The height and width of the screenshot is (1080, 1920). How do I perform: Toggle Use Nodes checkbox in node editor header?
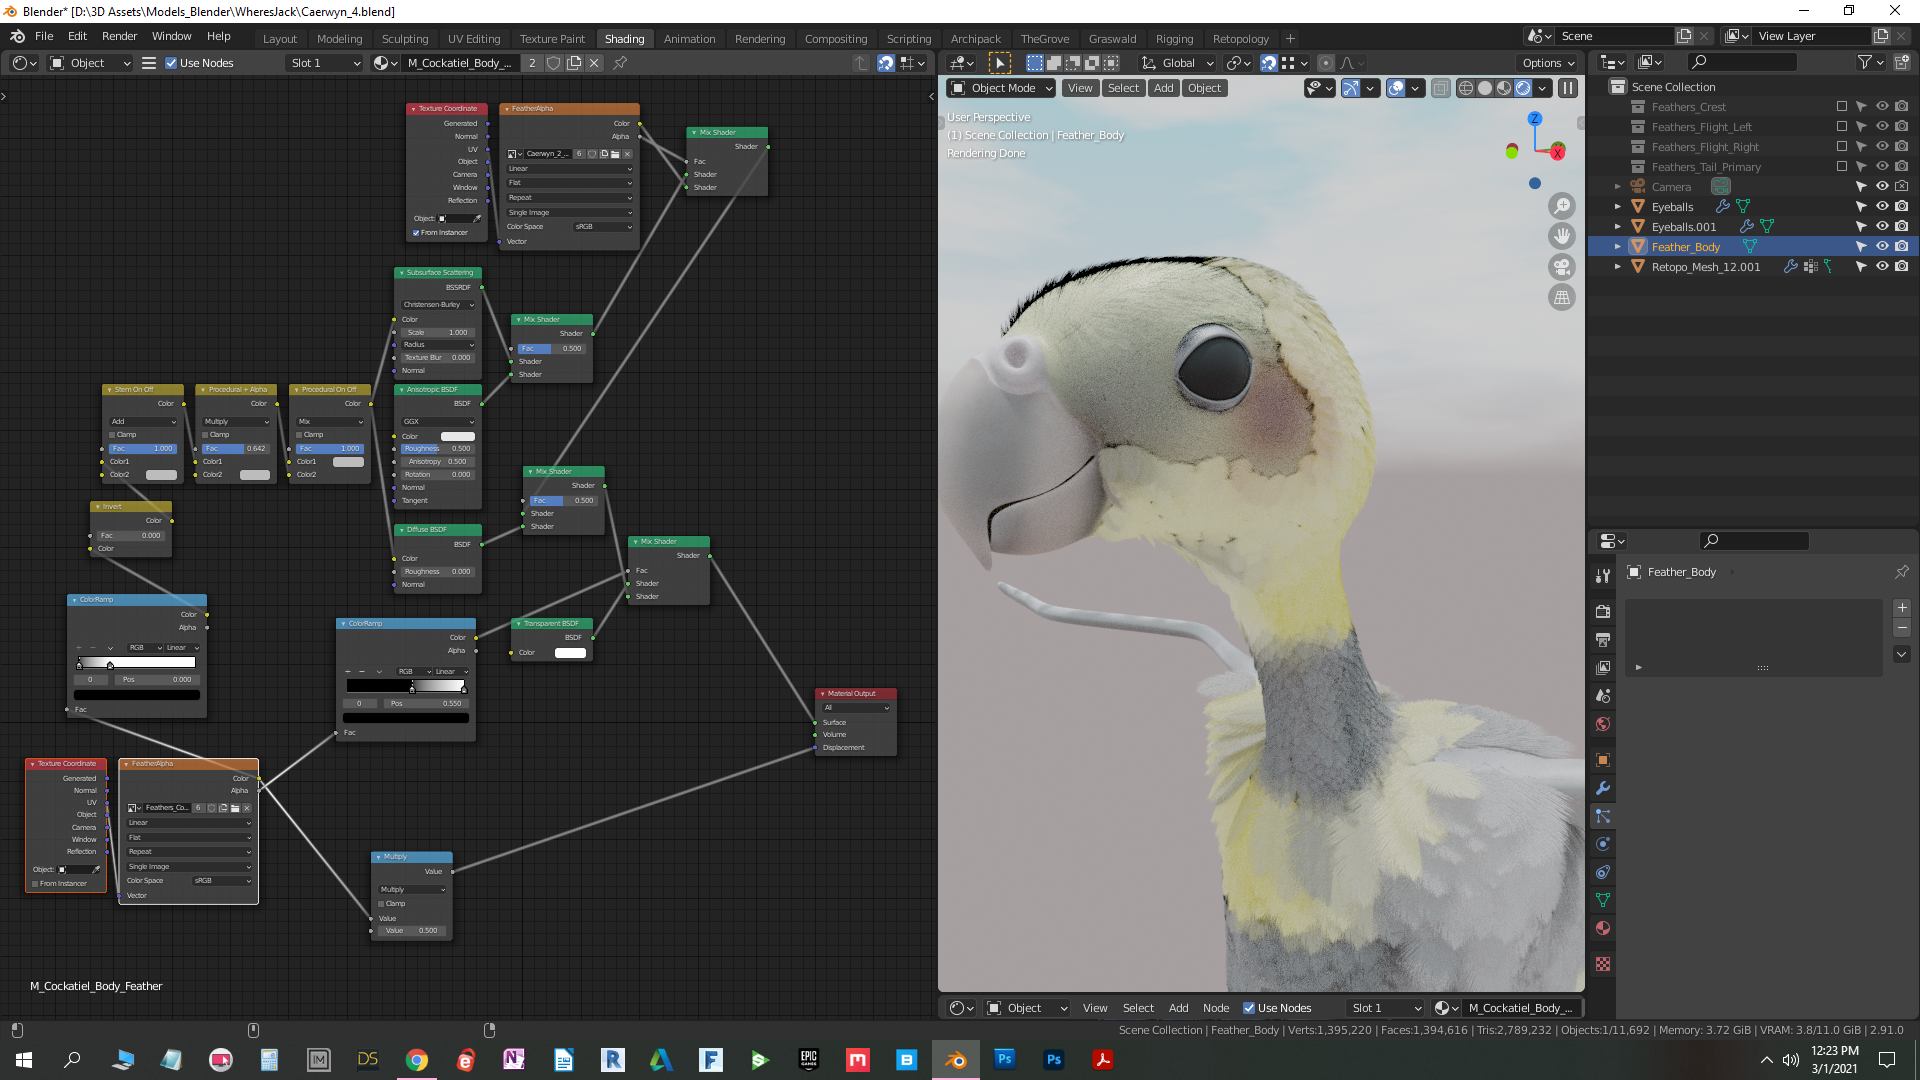point(171,63)
